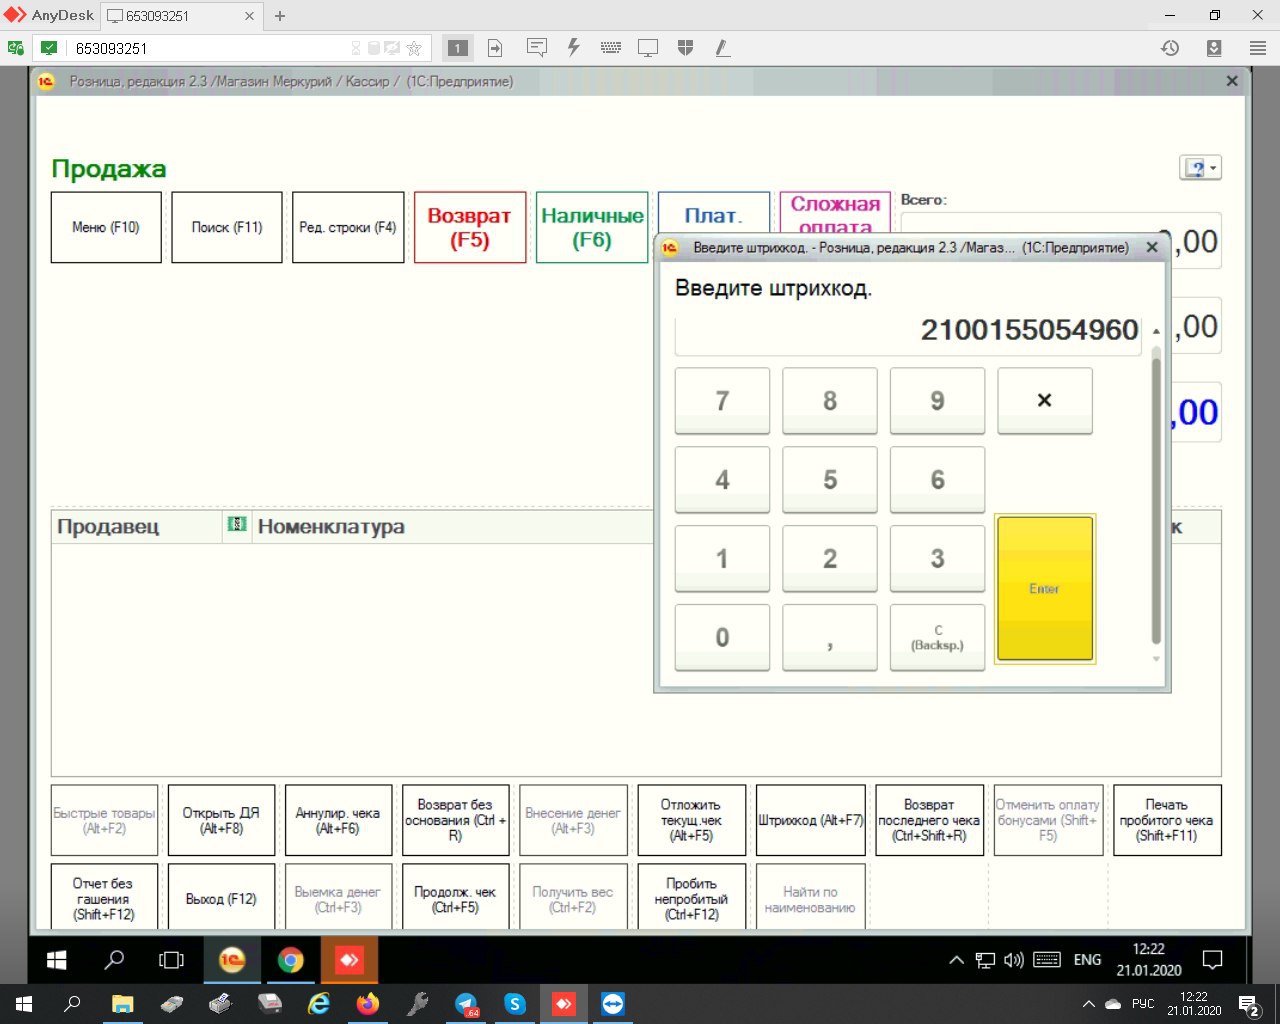Click digit 7 on barcode keypad

pyautogui.click(x=722, y=400)
